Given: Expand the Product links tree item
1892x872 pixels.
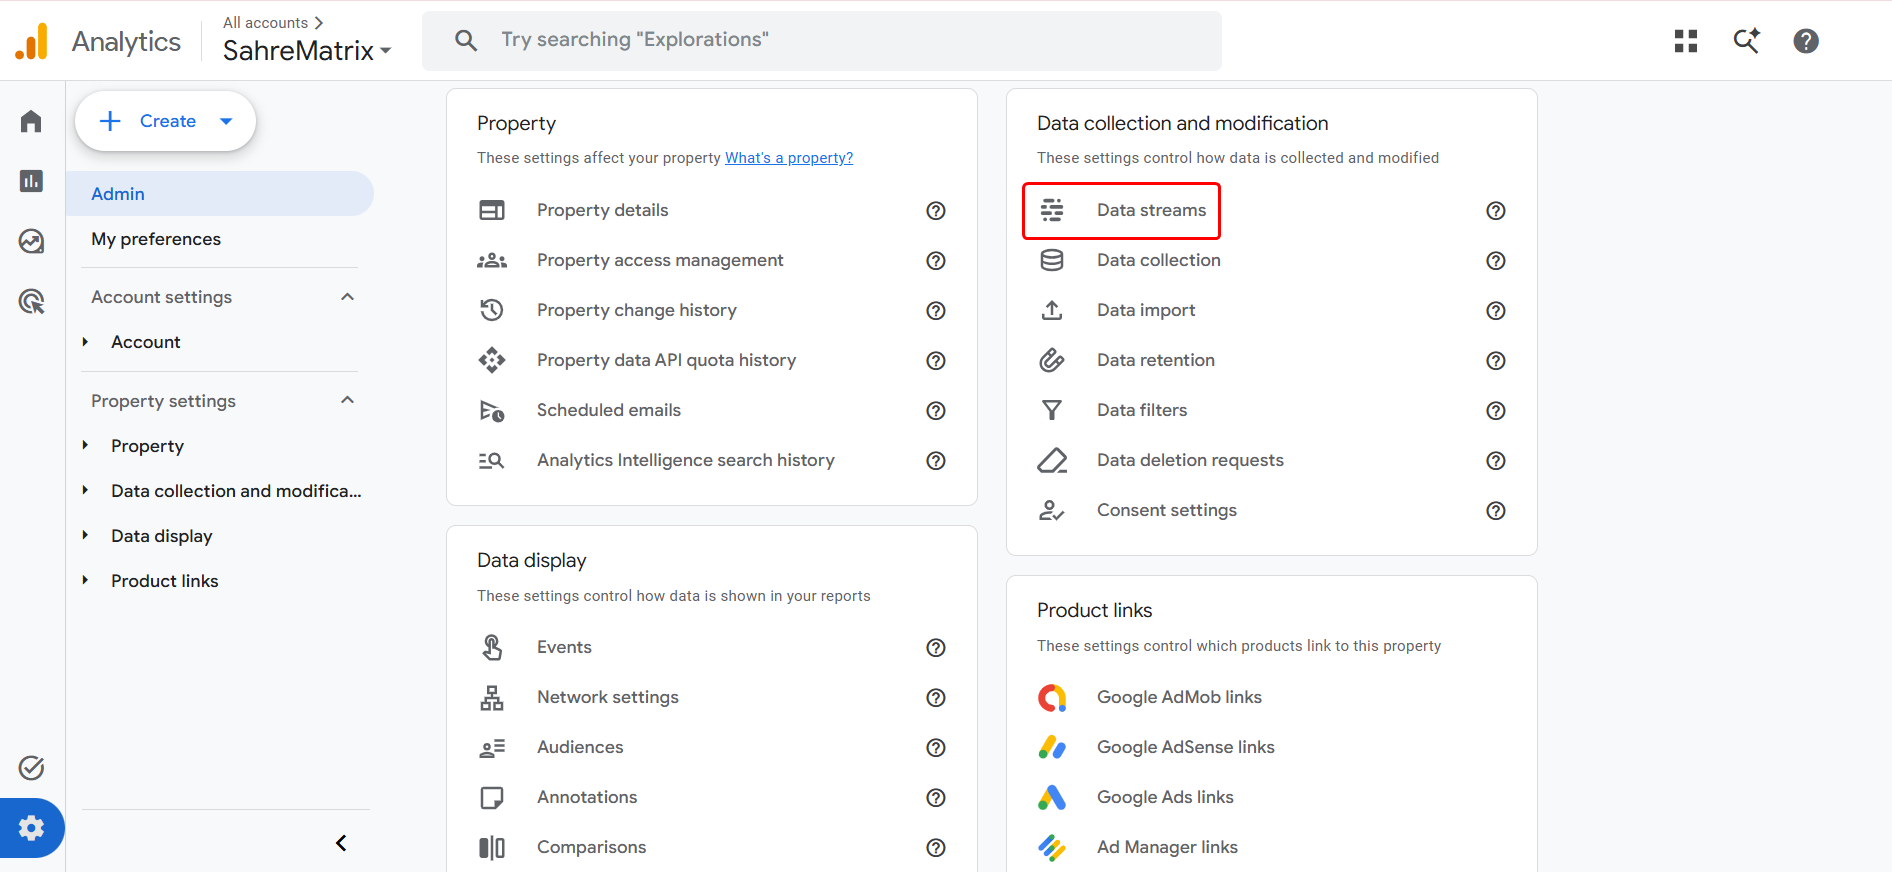Looking at the screenshot, I should coord(85,581).
